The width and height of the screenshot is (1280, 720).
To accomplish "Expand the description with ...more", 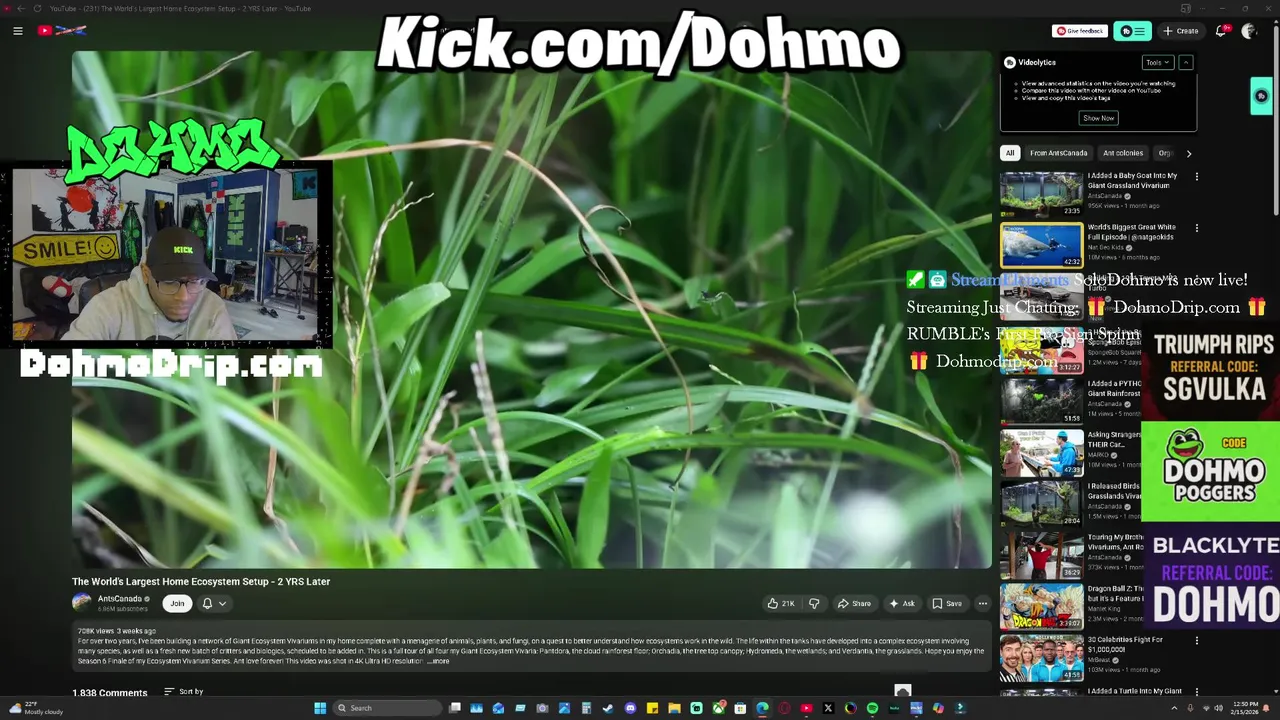I will click(x=438, y=661).
